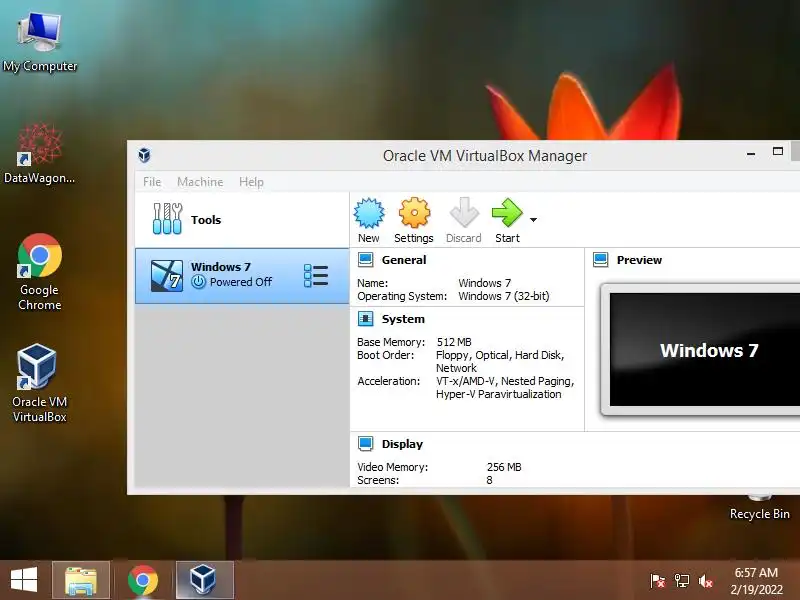Click the General section title link
Viewport: 800px width, 600px height.
[404, 260]
